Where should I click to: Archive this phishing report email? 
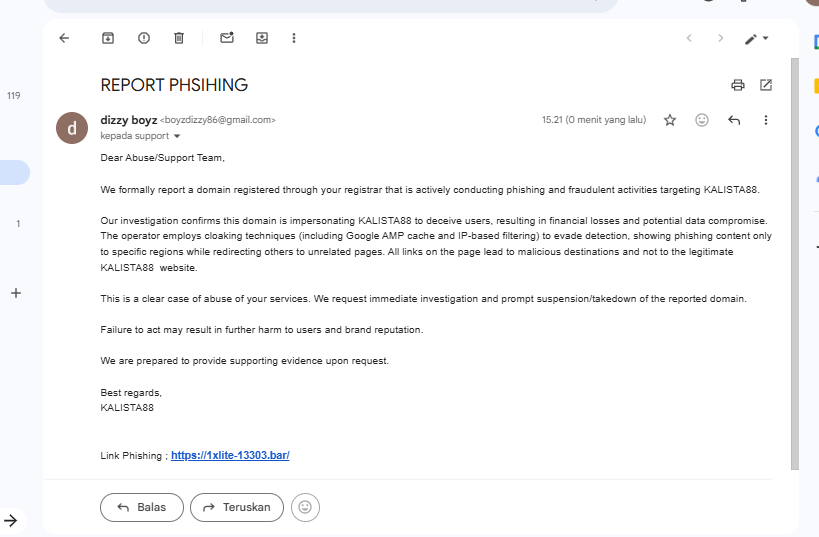(108, 38)
